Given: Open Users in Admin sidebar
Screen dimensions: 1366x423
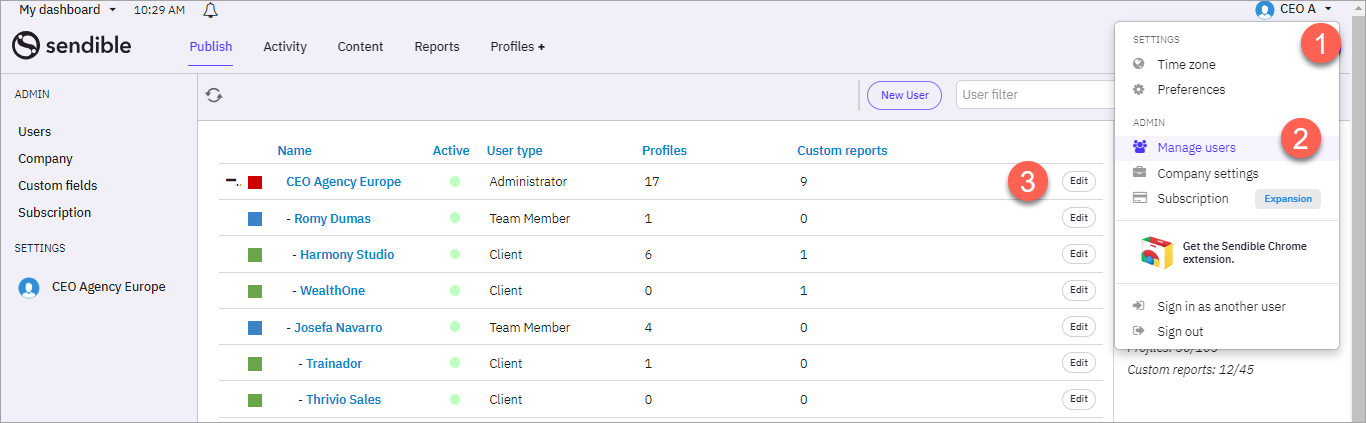Looking at the screenshot, I should (35, 131).
